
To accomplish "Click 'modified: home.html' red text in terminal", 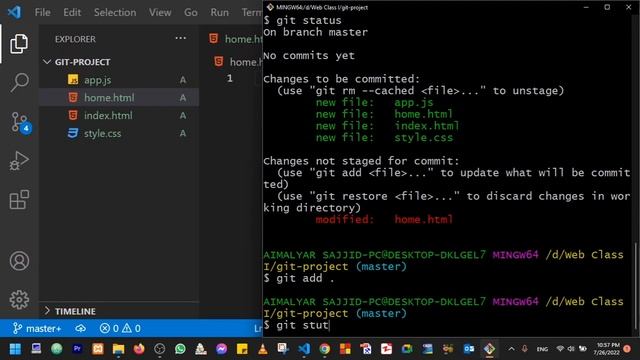I will [384, 220].
